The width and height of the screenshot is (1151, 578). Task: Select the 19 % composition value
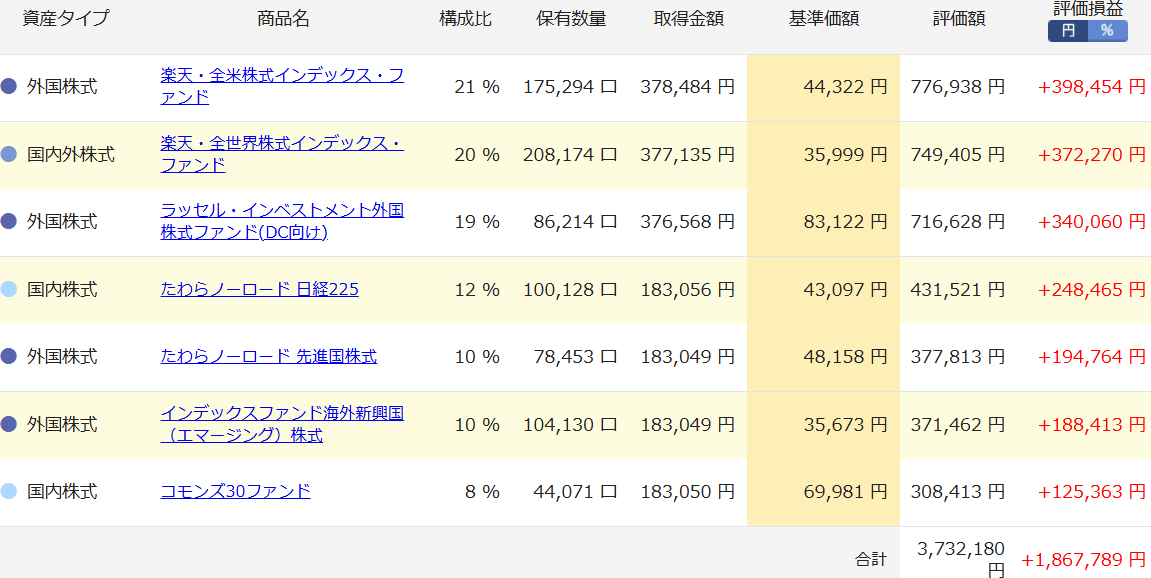click(477, 222)
